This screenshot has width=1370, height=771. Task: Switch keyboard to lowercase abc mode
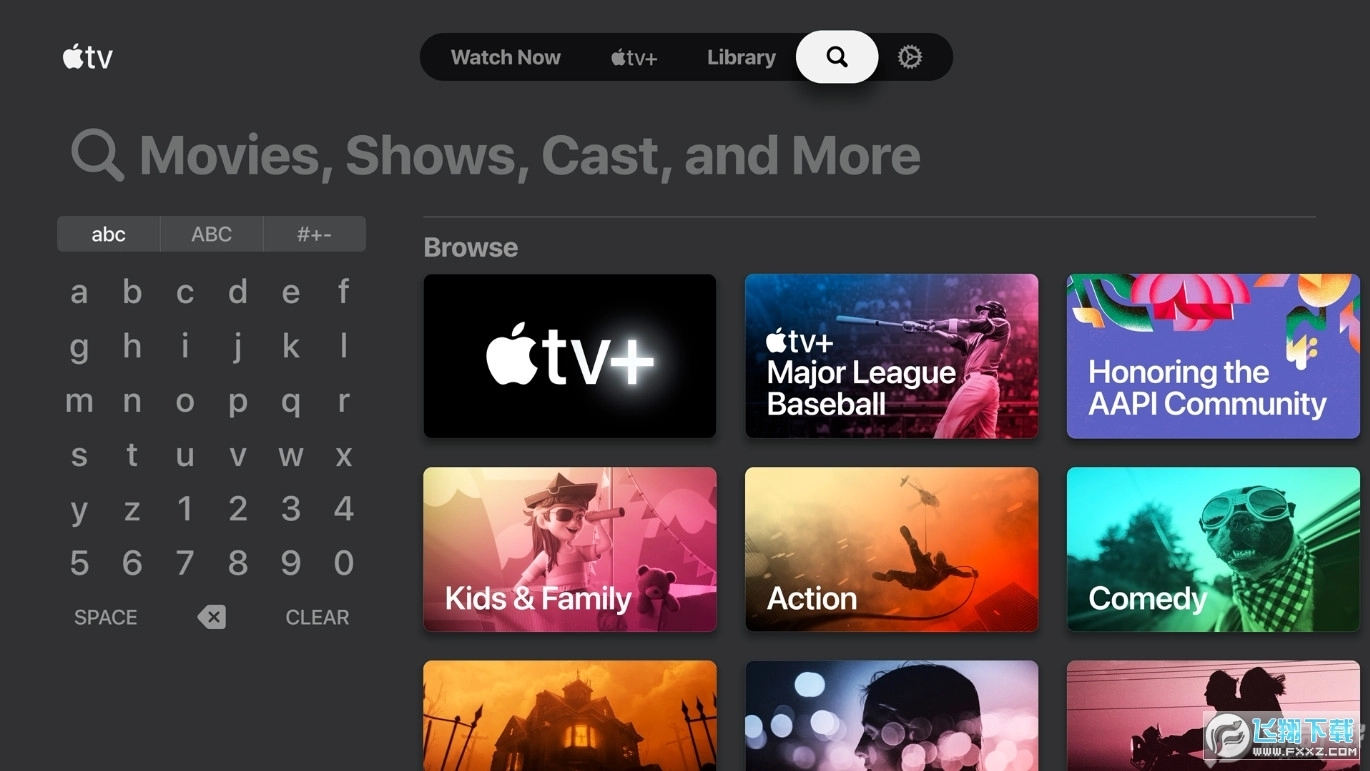108,234
